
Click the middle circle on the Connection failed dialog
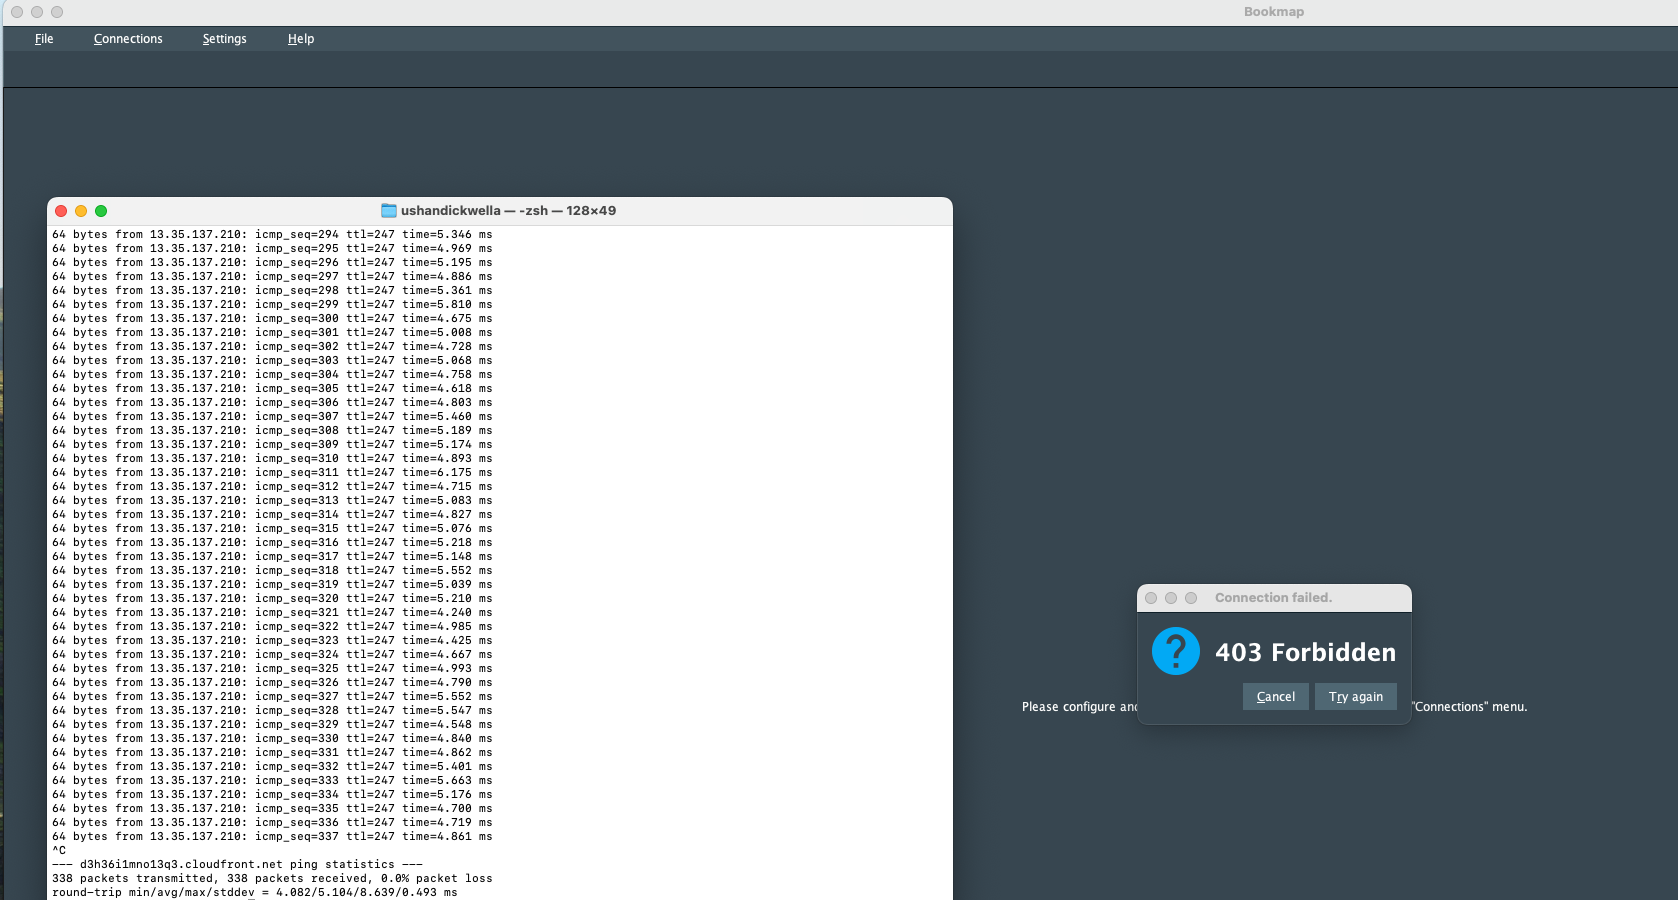[x=1170, y=598]
